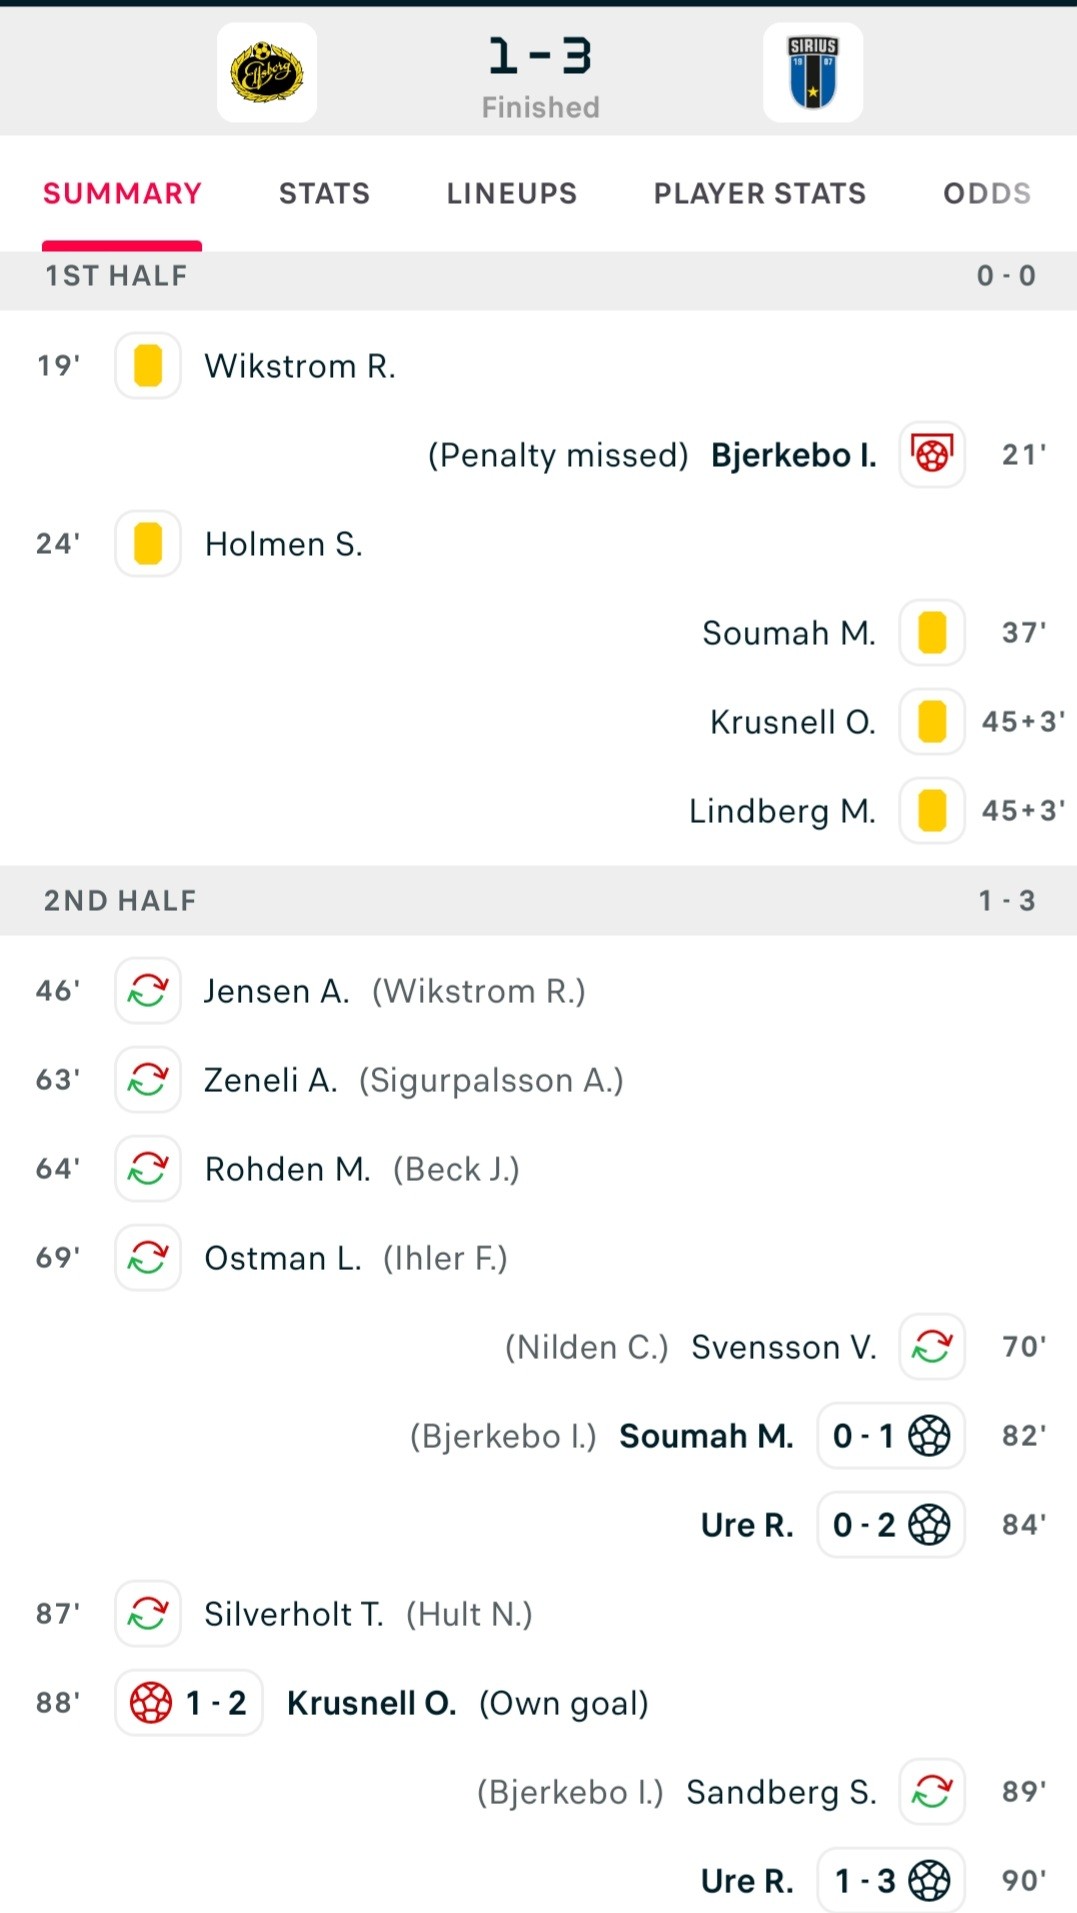
Task: Switch to the Stats tab
Action: [x=324, y=193]
